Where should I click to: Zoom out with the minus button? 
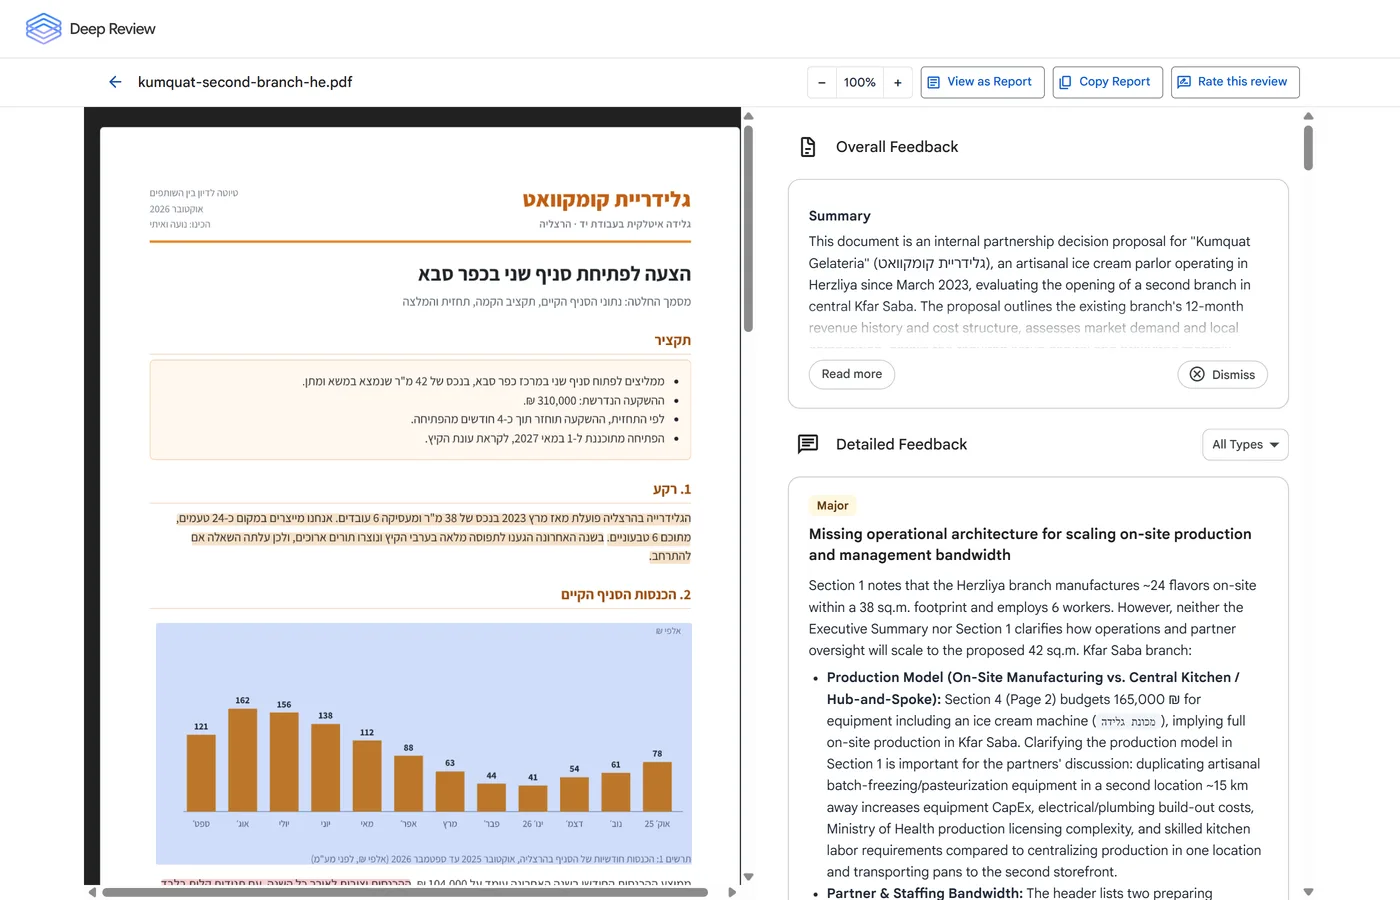[822, 82]
